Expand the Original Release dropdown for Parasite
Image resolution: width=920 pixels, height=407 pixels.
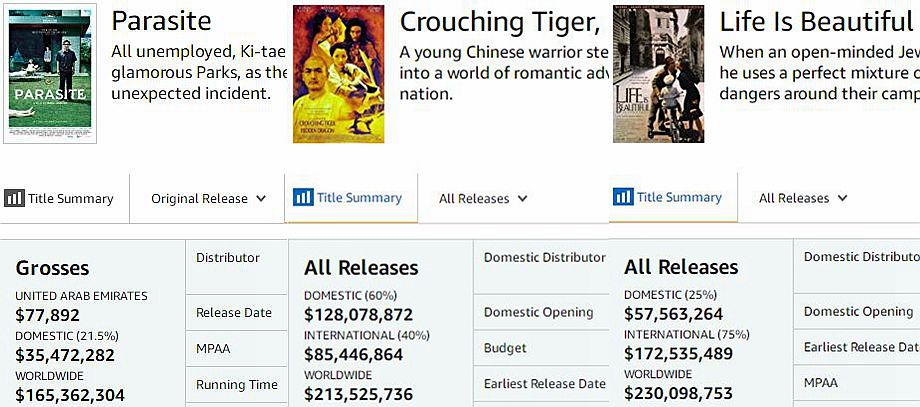pos(208,199)
